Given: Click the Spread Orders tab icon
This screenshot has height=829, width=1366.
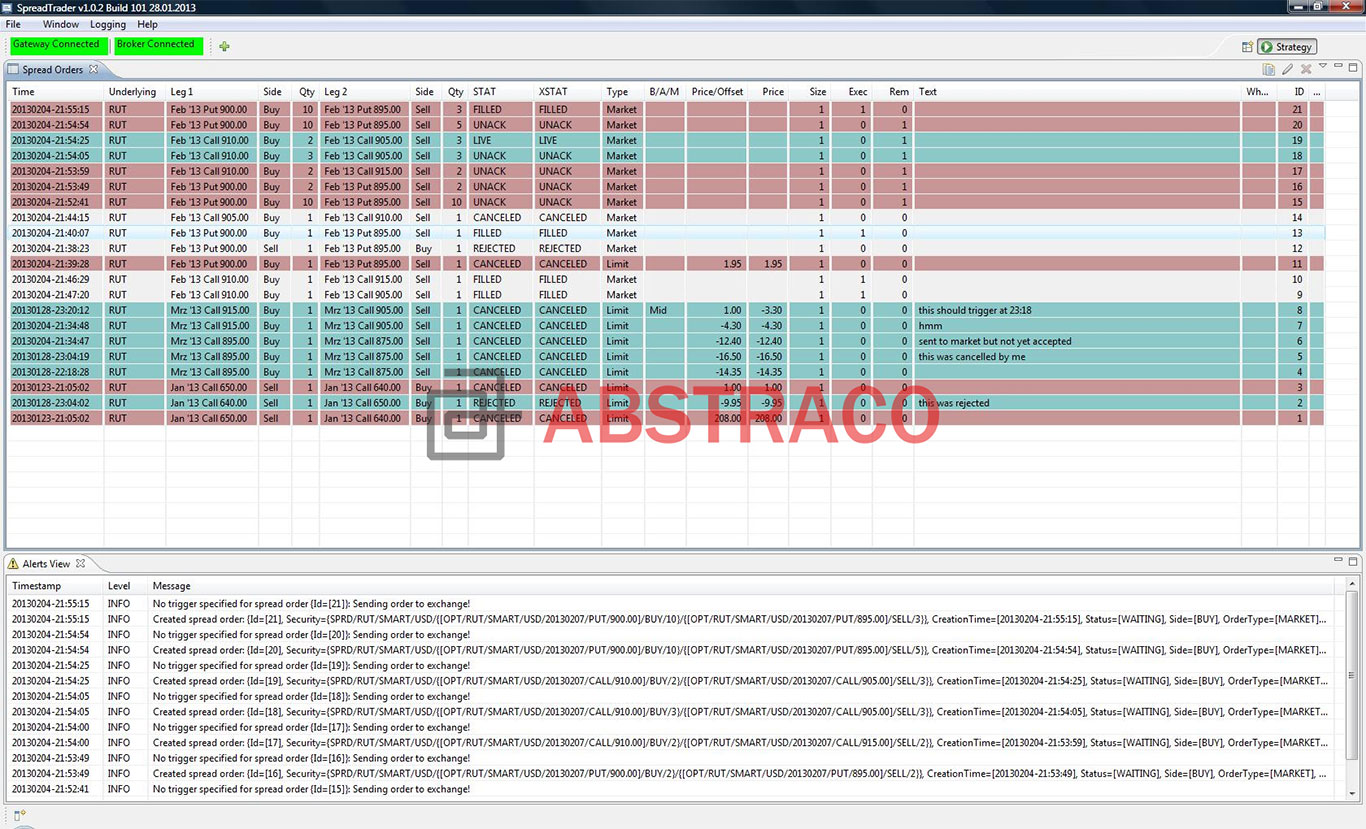Looking at the screenshot, I should (12, 69).
